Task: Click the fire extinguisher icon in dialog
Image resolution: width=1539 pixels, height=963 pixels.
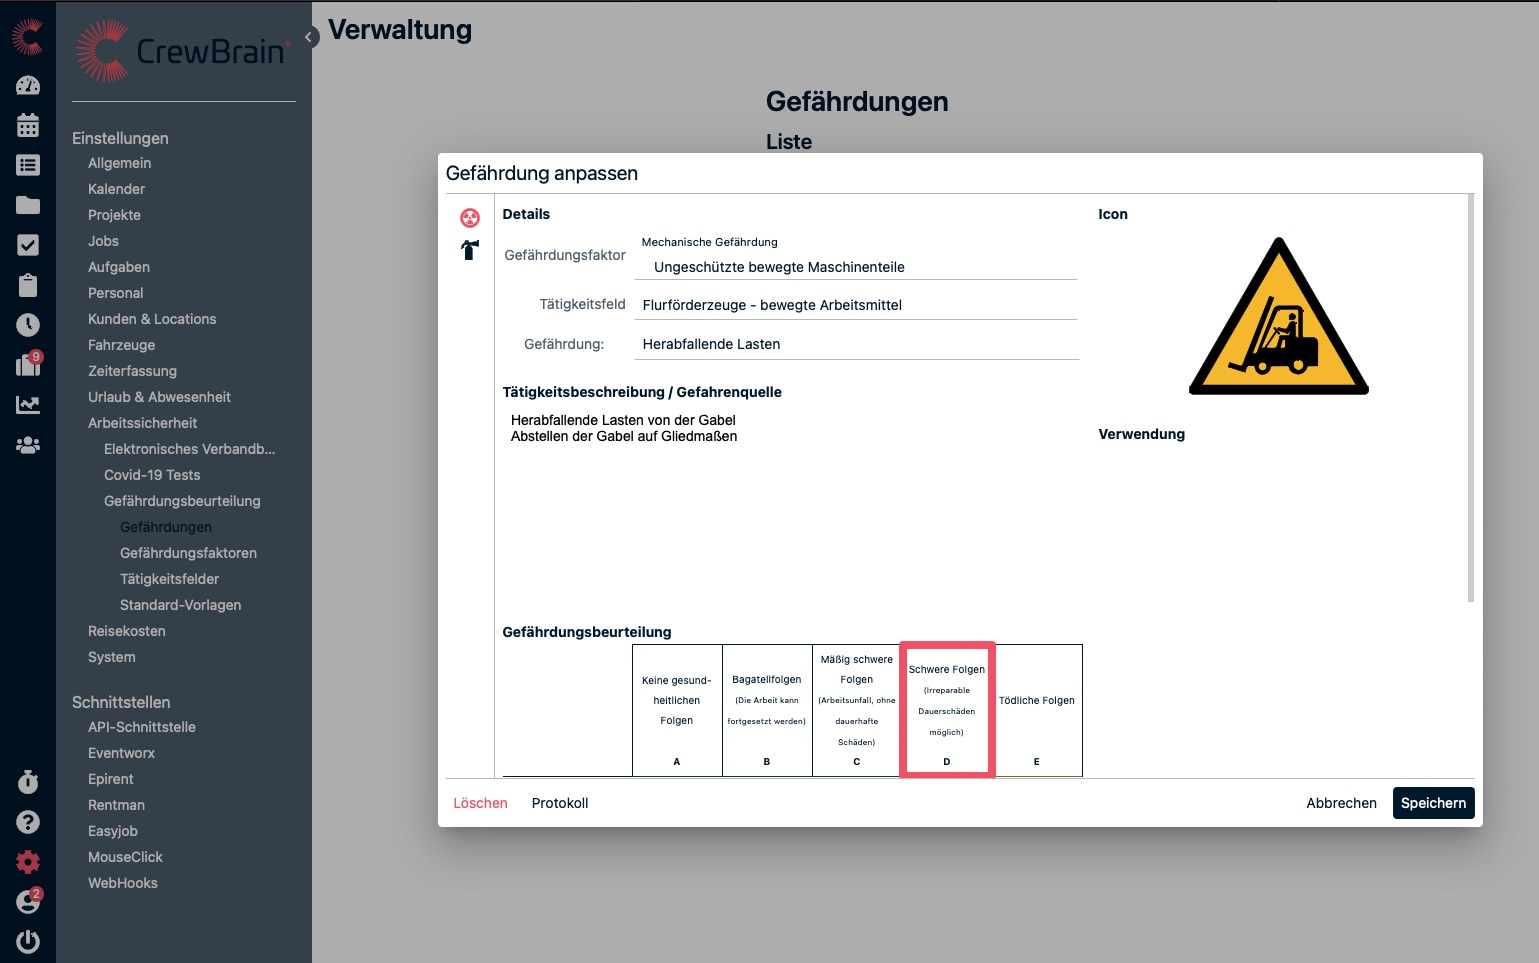Action: tap(469, 250)
